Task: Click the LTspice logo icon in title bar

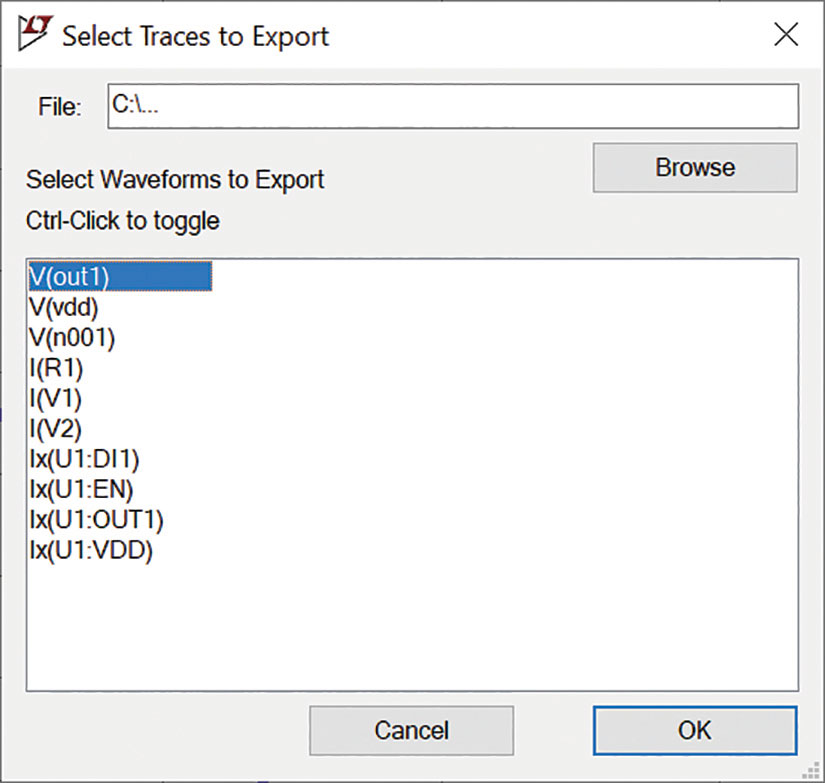Action: pos(35,33)
